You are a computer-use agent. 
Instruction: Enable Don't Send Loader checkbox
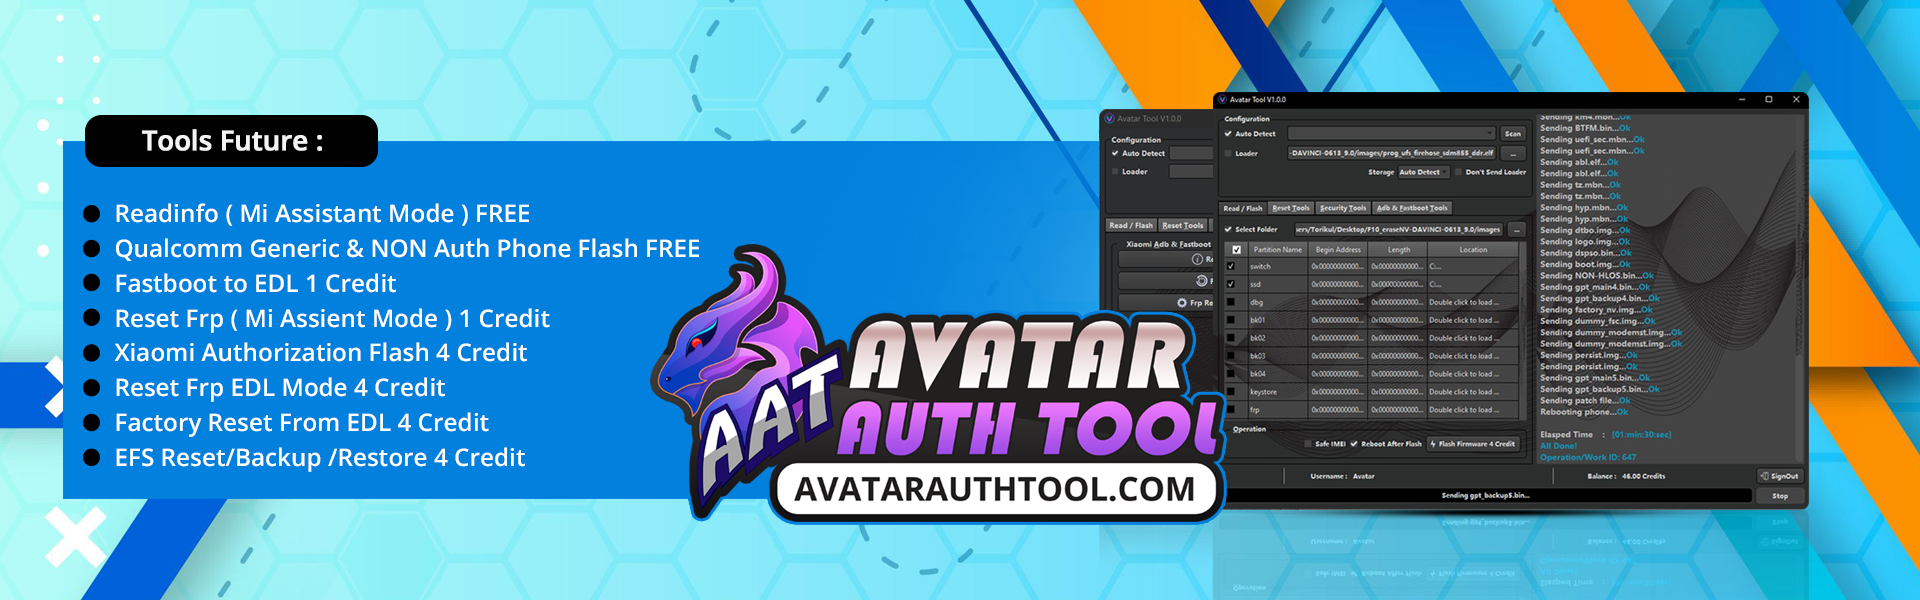1459,172
